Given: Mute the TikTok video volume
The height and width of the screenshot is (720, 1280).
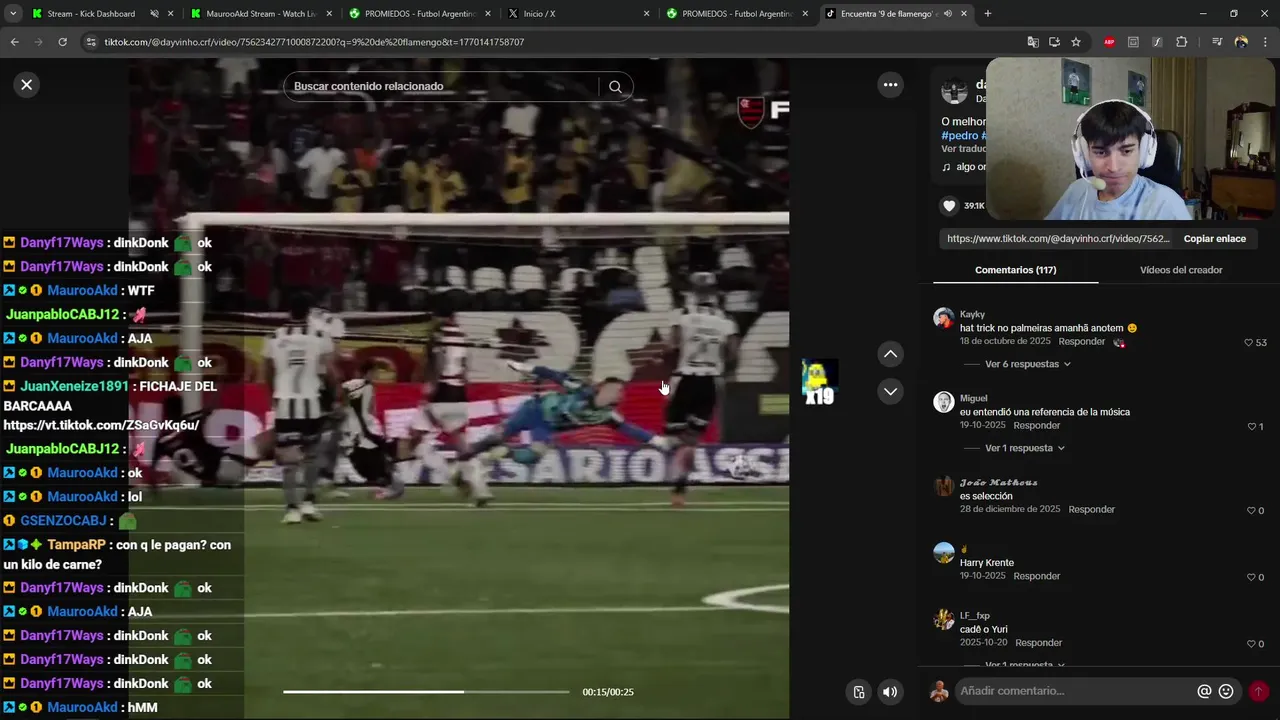Looking at the screenshot, I should (x=890, y=692).
